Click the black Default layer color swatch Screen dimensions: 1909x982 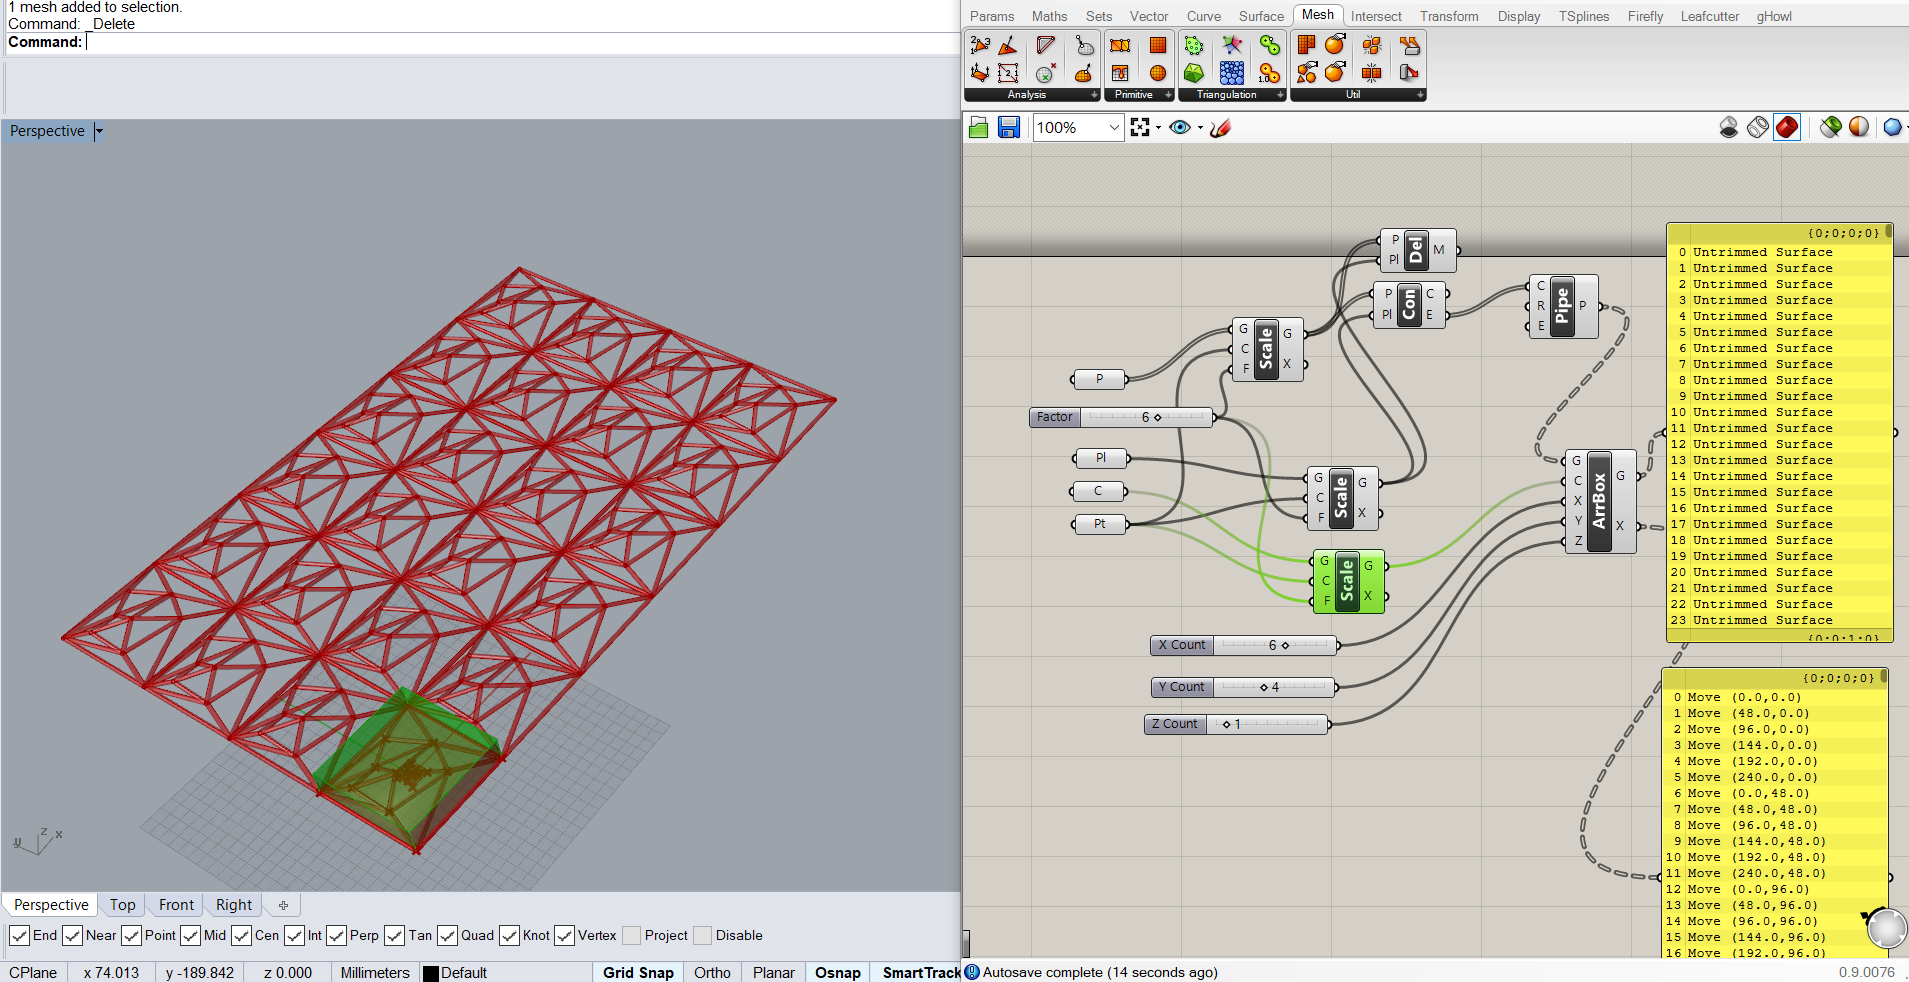[431, 974]
